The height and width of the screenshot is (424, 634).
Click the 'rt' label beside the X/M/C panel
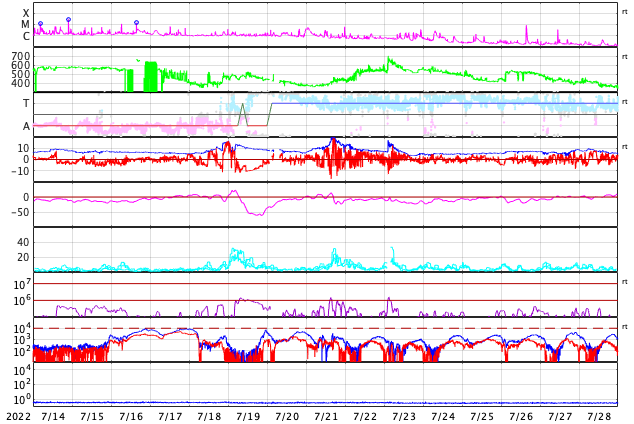point(624,12)
